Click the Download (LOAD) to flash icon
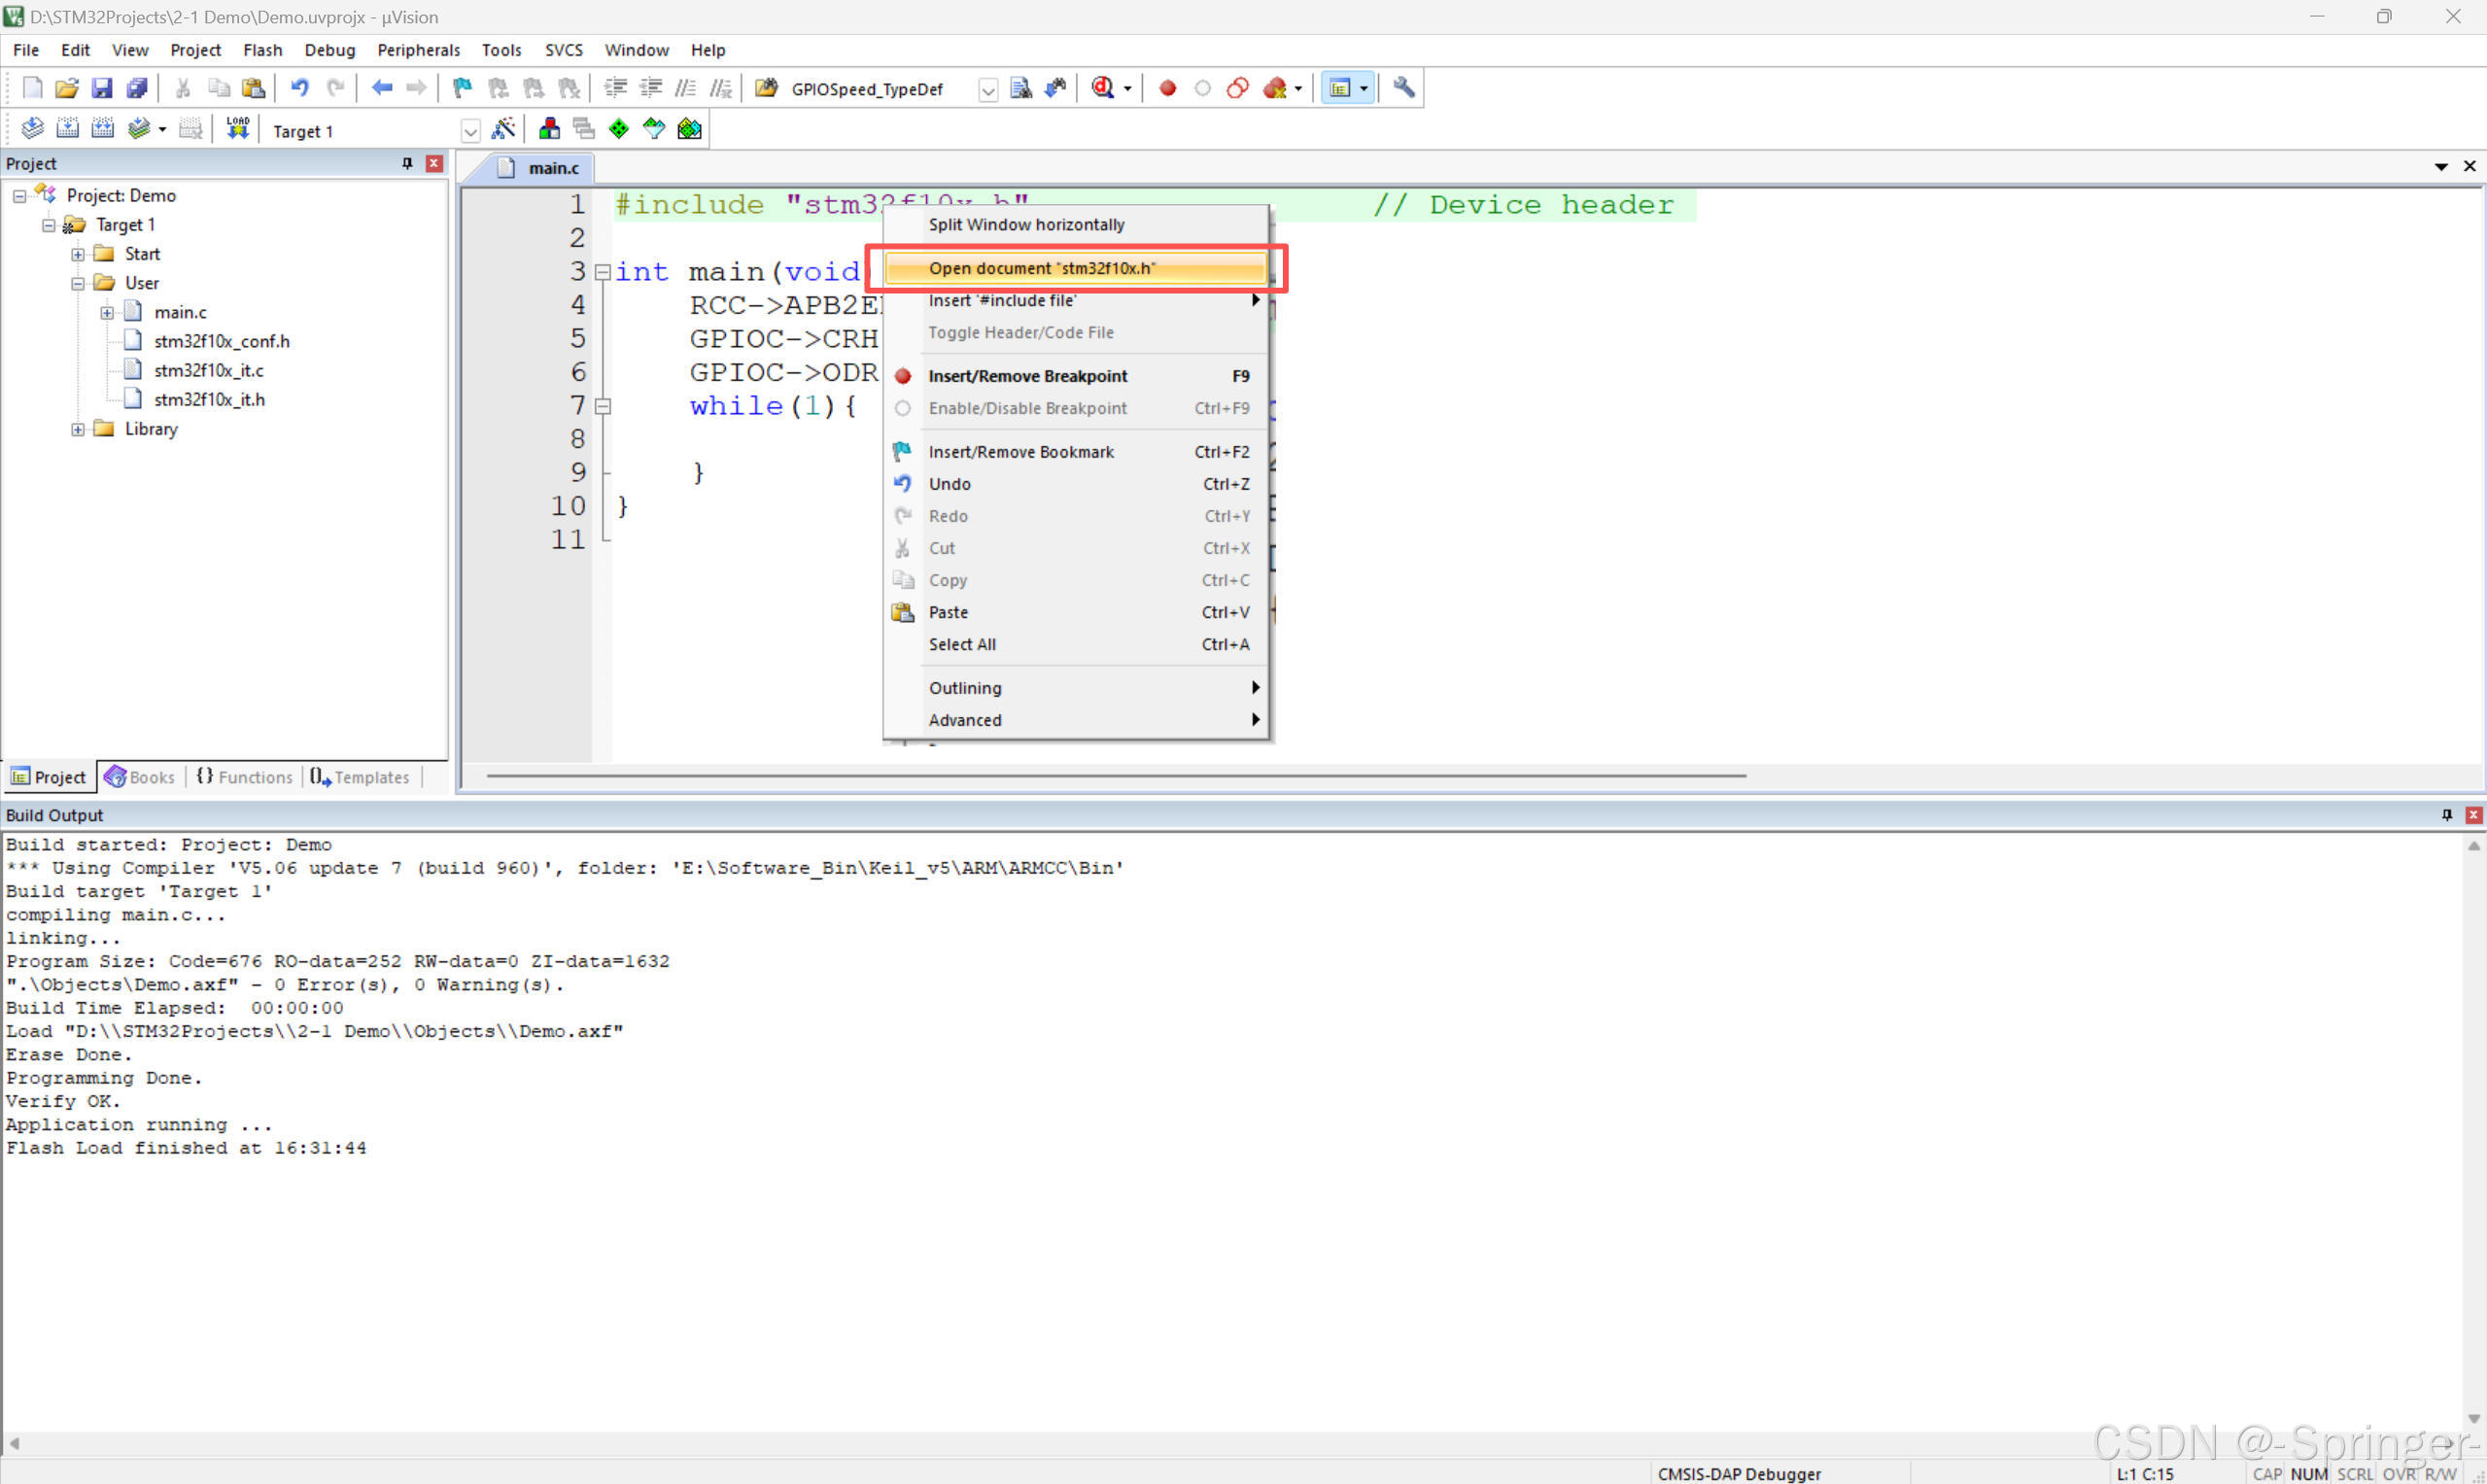This screenshot has height=1484, width=2487. point(237,129)
